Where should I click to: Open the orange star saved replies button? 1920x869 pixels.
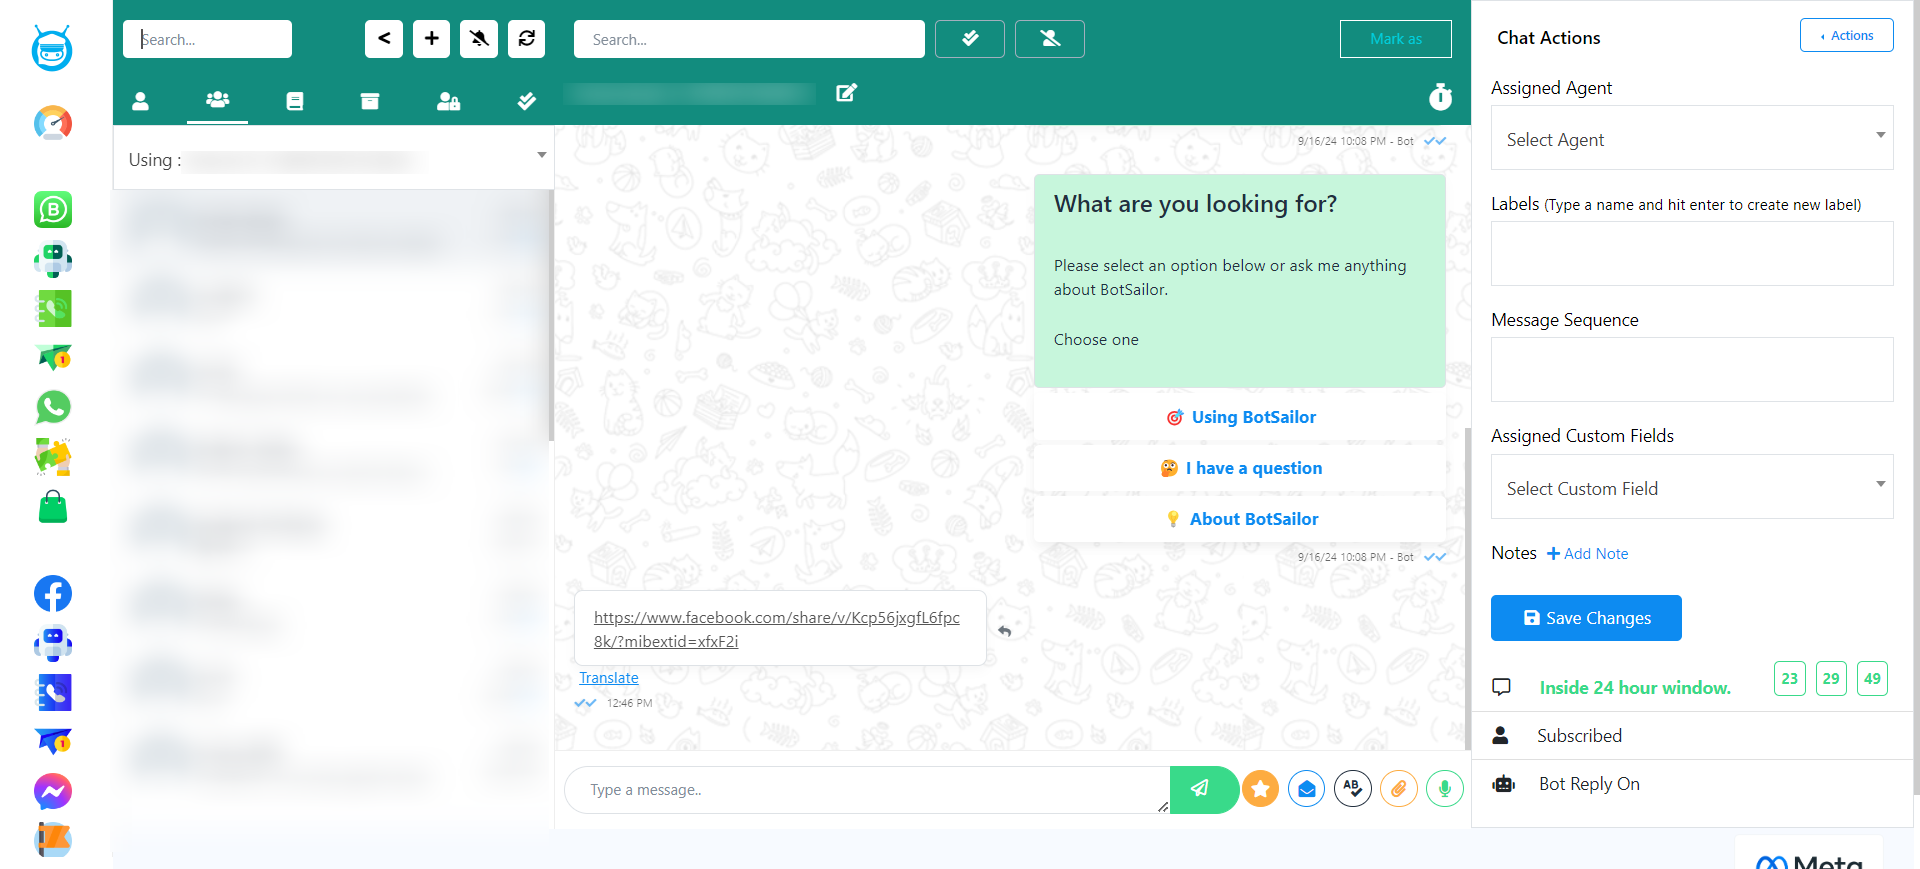[1261, 789]
